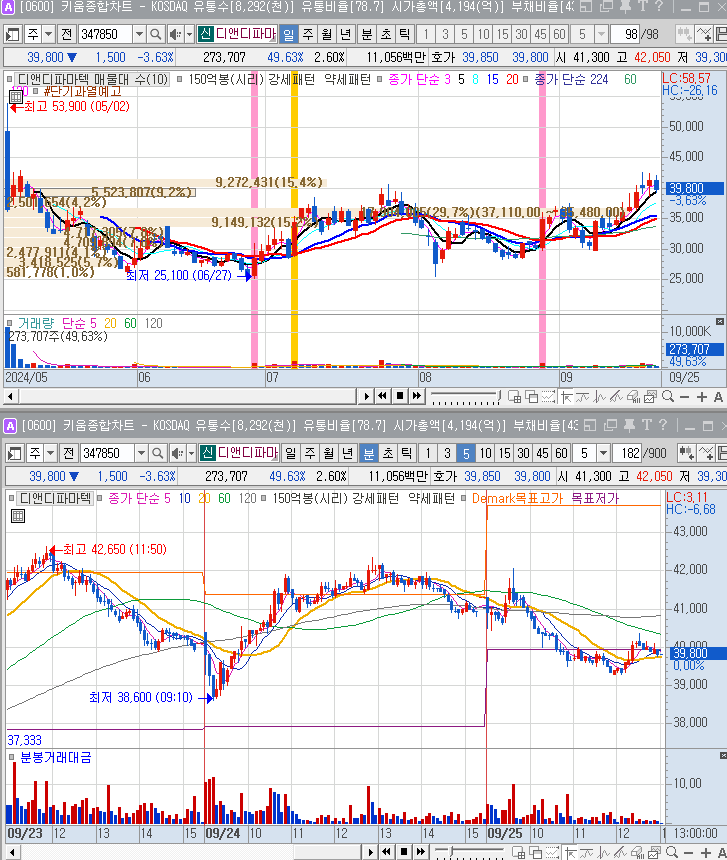Click 거래량 volume indicator label in upper chart

[36, 324]
